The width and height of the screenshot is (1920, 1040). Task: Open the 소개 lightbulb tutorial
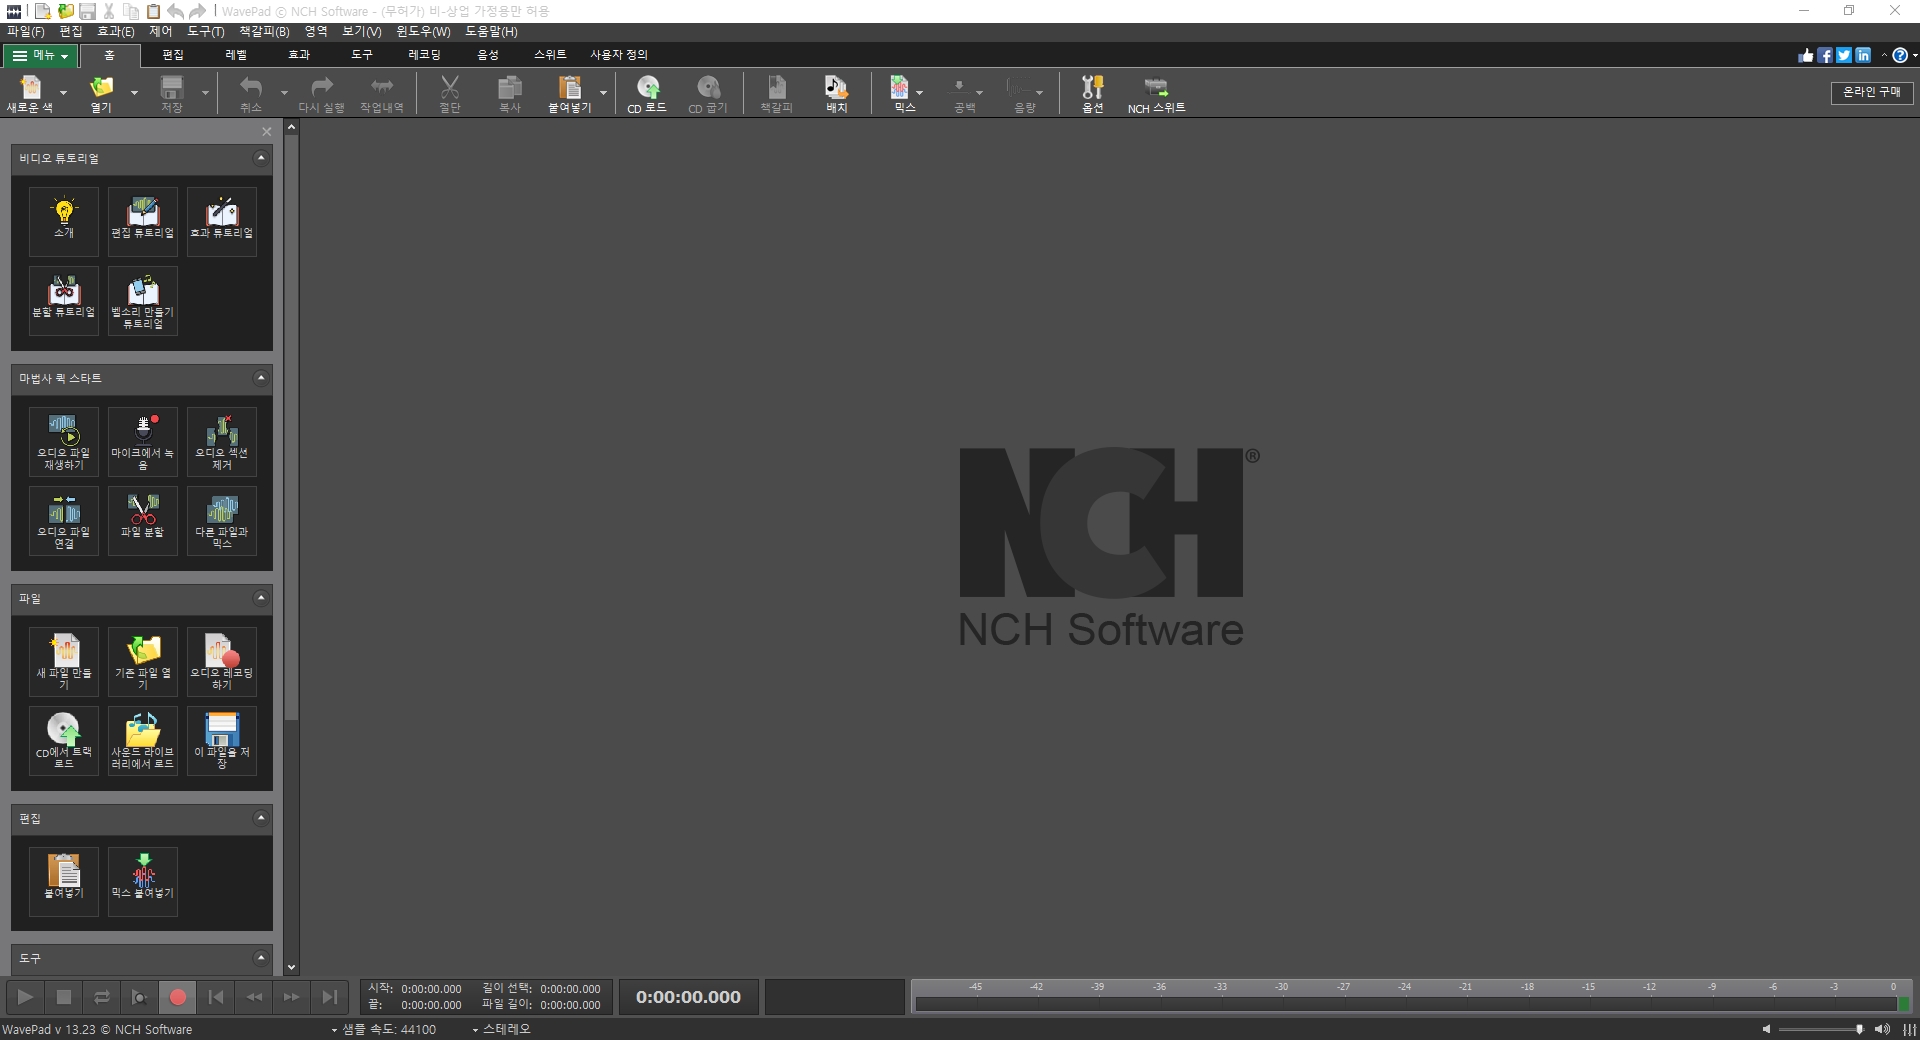tap(64, 221)
